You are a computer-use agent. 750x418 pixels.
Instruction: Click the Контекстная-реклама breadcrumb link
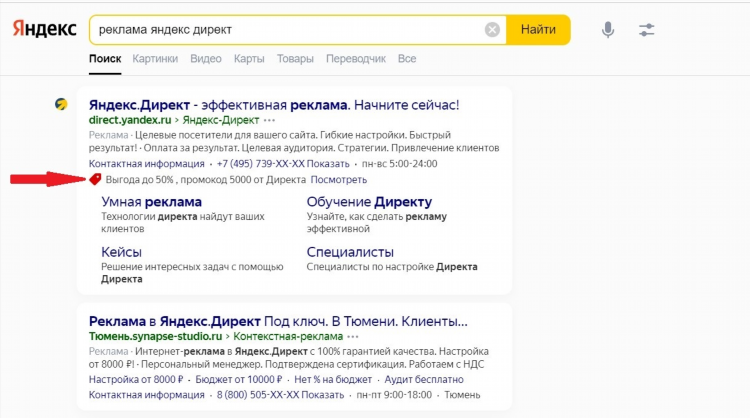pyautogui.click(x=288, y=336)
